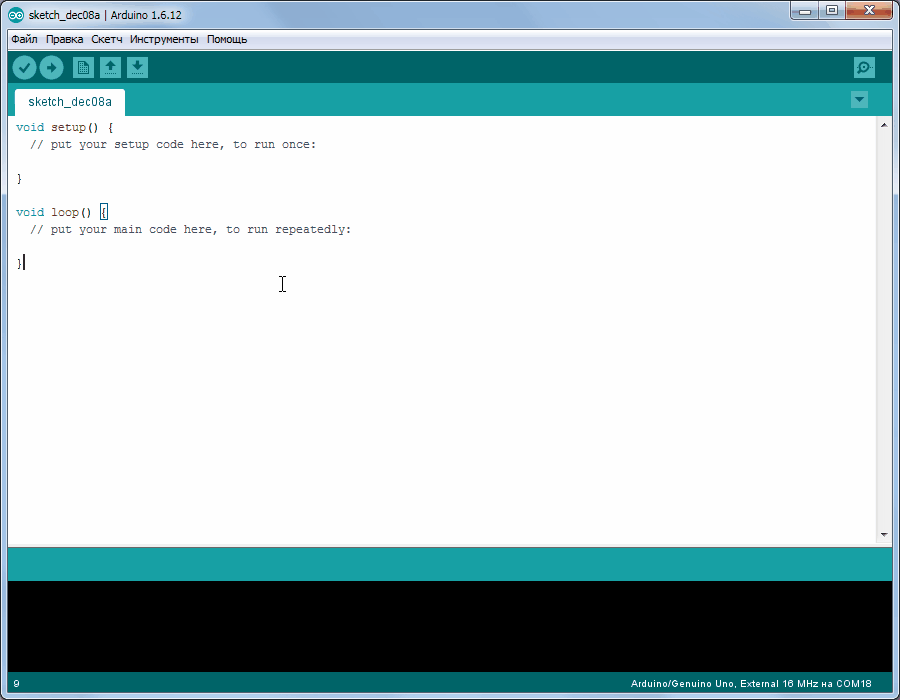The width and height of the screenshot is (900, 700).
Task: Click the black console output area
Action: 450,626
